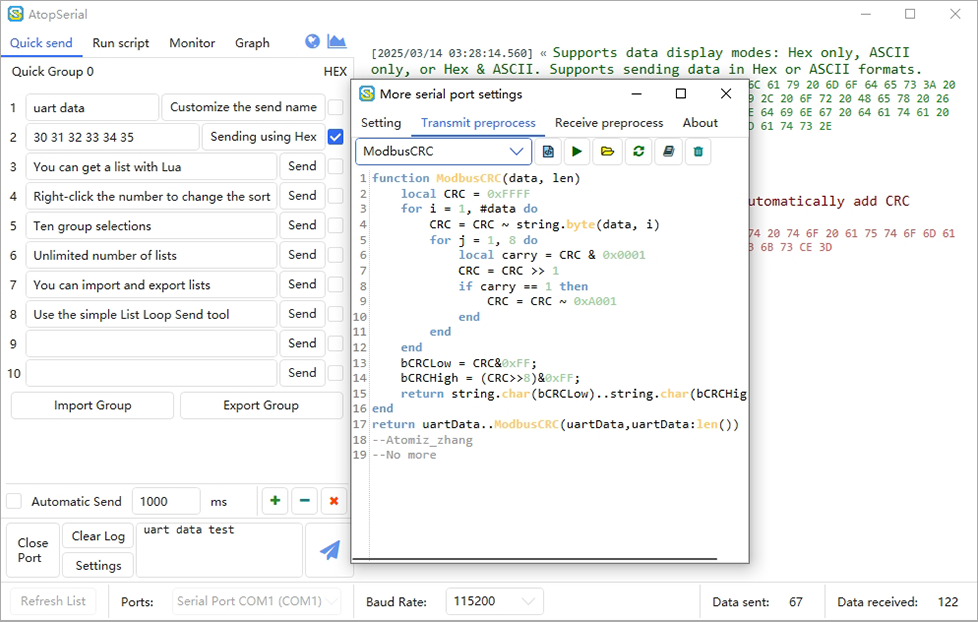Click the minus remove-row button
The image size is (978, 622).
pos(304,501)
